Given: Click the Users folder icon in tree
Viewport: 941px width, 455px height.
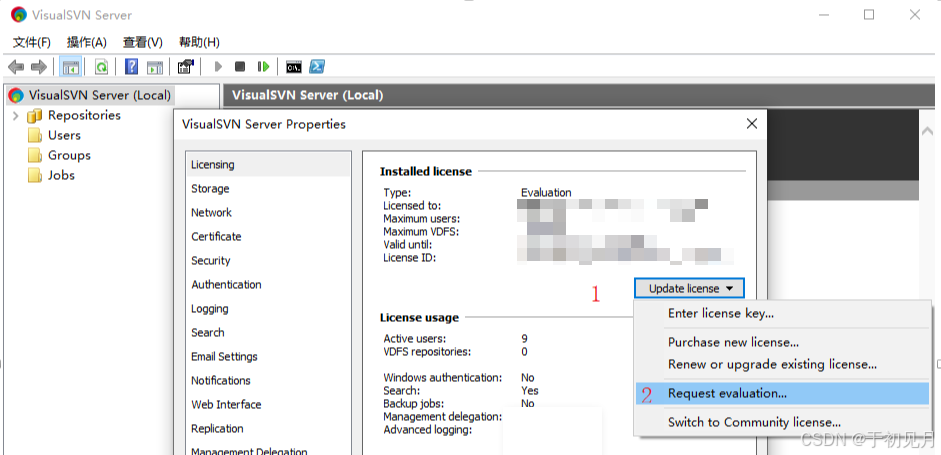Looking at the screenshot, I should [35, 135].
